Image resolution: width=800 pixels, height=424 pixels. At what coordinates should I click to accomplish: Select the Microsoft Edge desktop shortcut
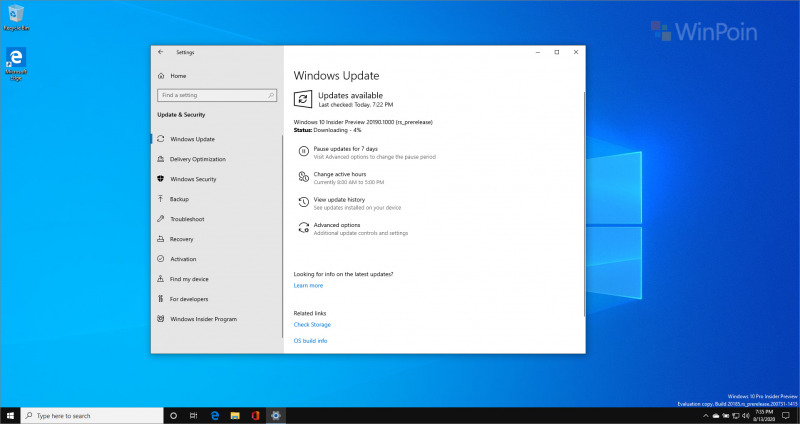point(16,64)
